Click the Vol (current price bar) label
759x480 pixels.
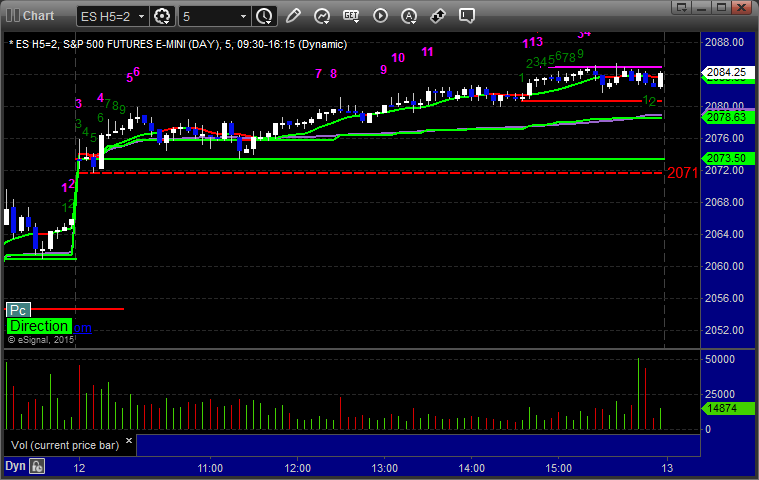pyautogui.click(x=65, y=445)
